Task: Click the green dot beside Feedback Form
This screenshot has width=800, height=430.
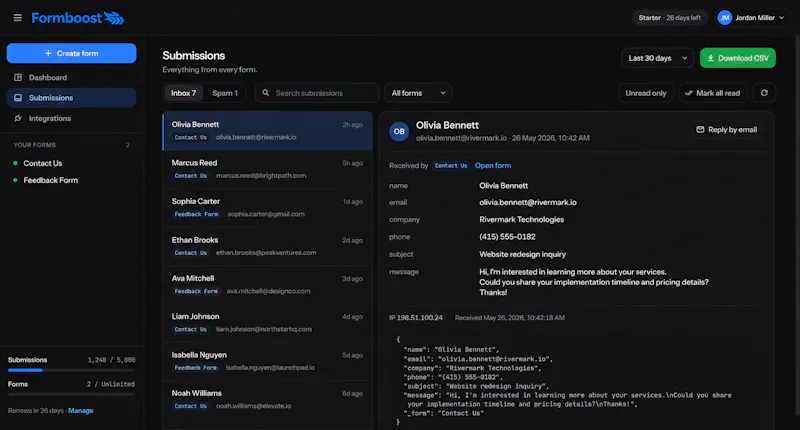Action: (15, 180)
